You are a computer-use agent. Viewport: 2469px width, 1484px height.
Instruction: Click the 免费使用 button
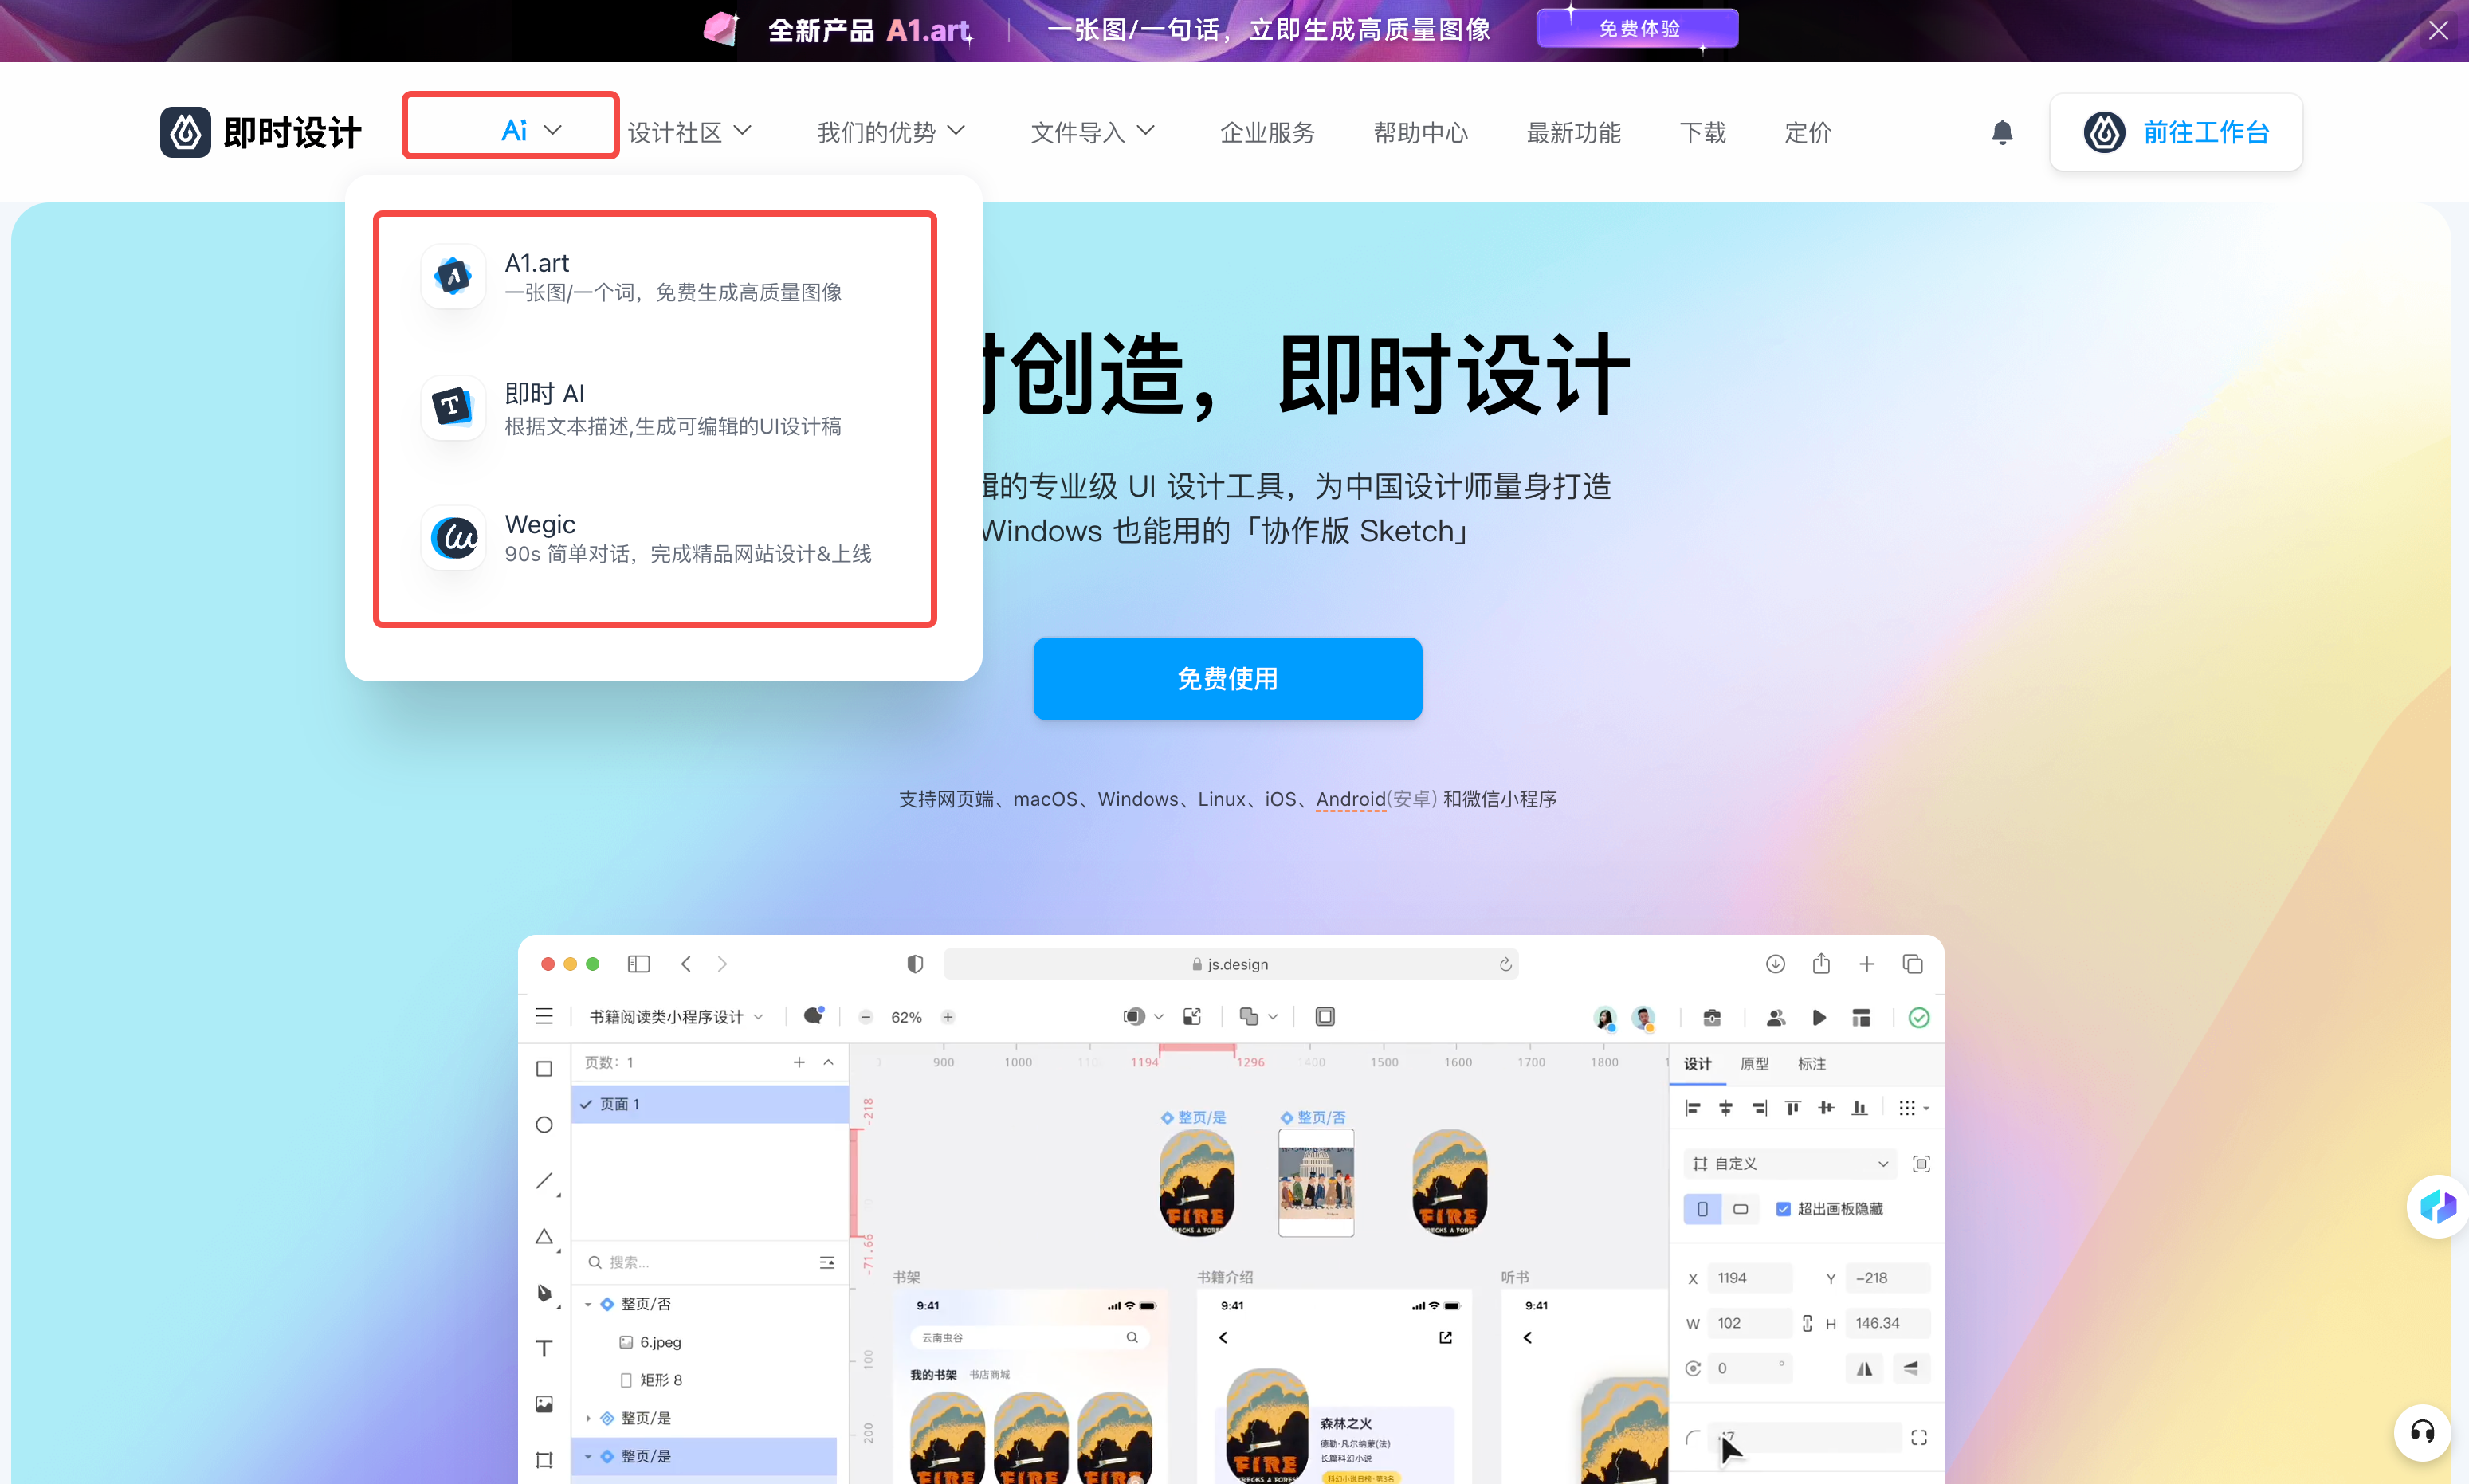[x=1229, y=677]
